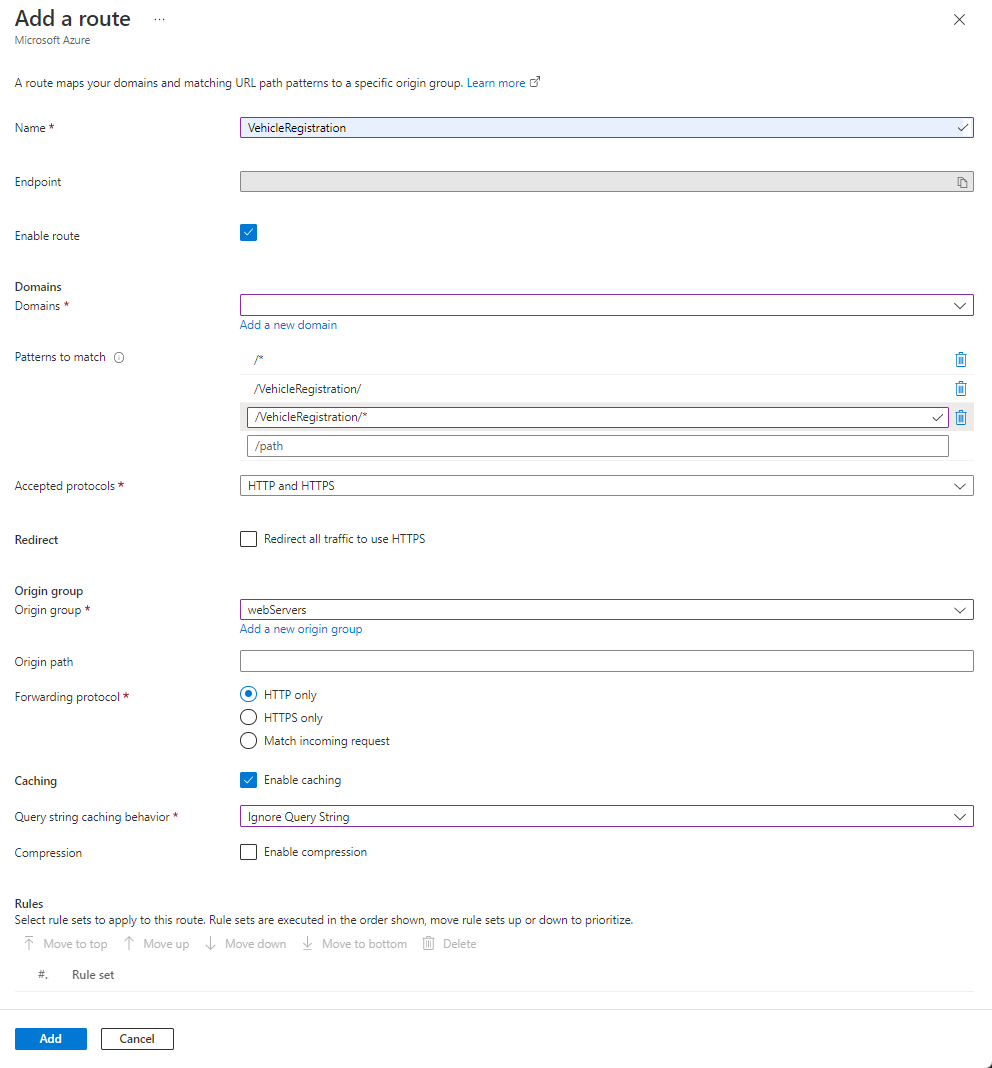The image size is (992, 1068).
Task: Delete the /* pattern row
Action: coord(961,360)
